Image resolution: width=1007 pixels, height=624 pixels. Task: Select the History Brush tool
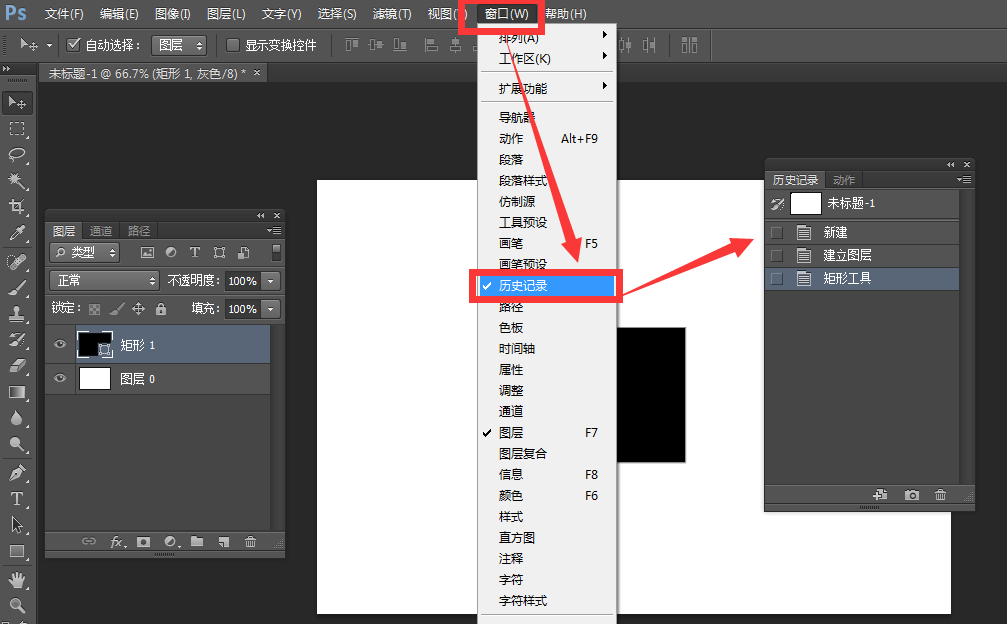tap(17, 340)
